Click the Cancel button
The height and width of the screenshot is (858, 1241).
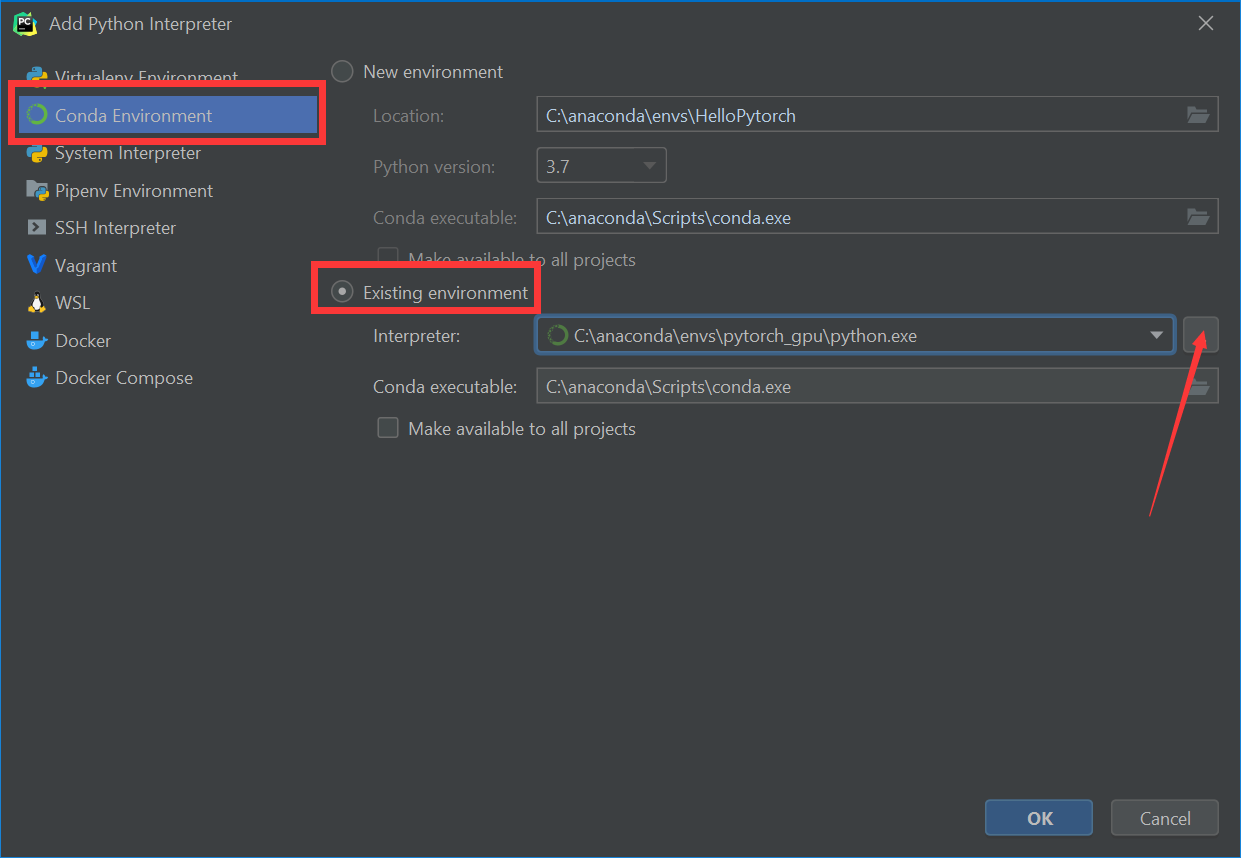tap(1165, 818)
